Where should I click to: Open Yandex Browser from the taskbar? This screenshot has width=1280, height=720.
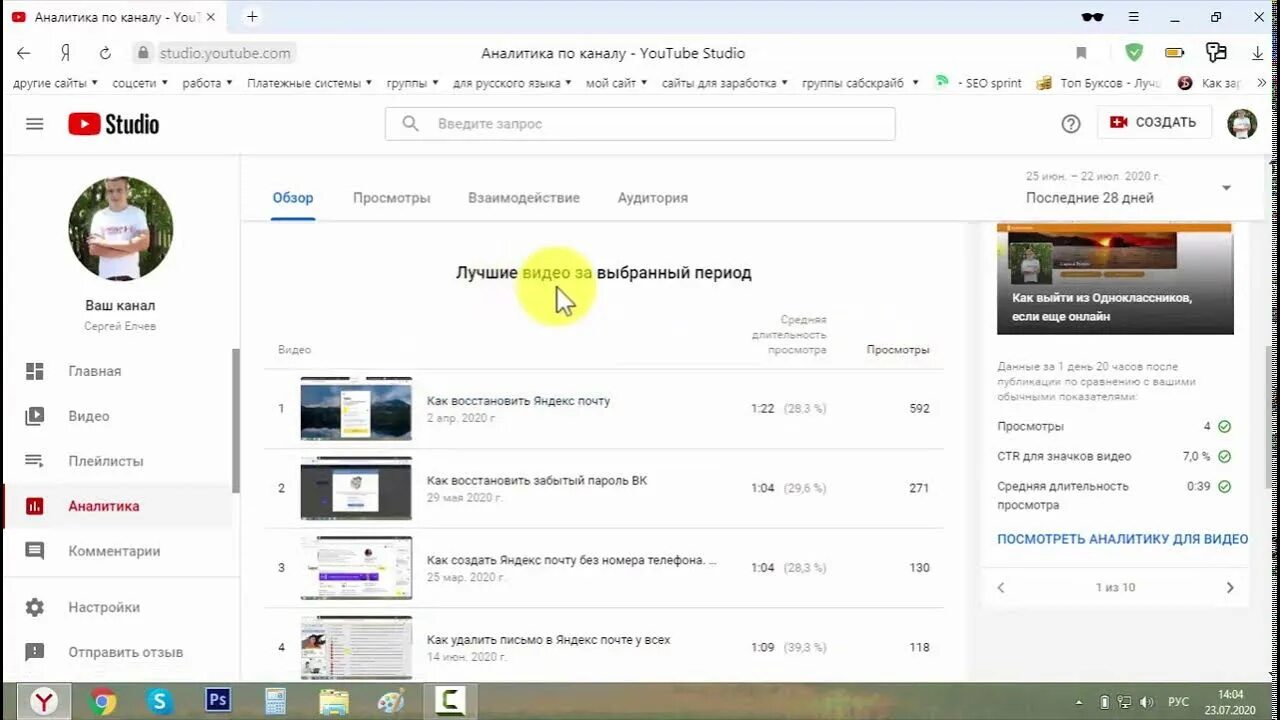[44, 702]
